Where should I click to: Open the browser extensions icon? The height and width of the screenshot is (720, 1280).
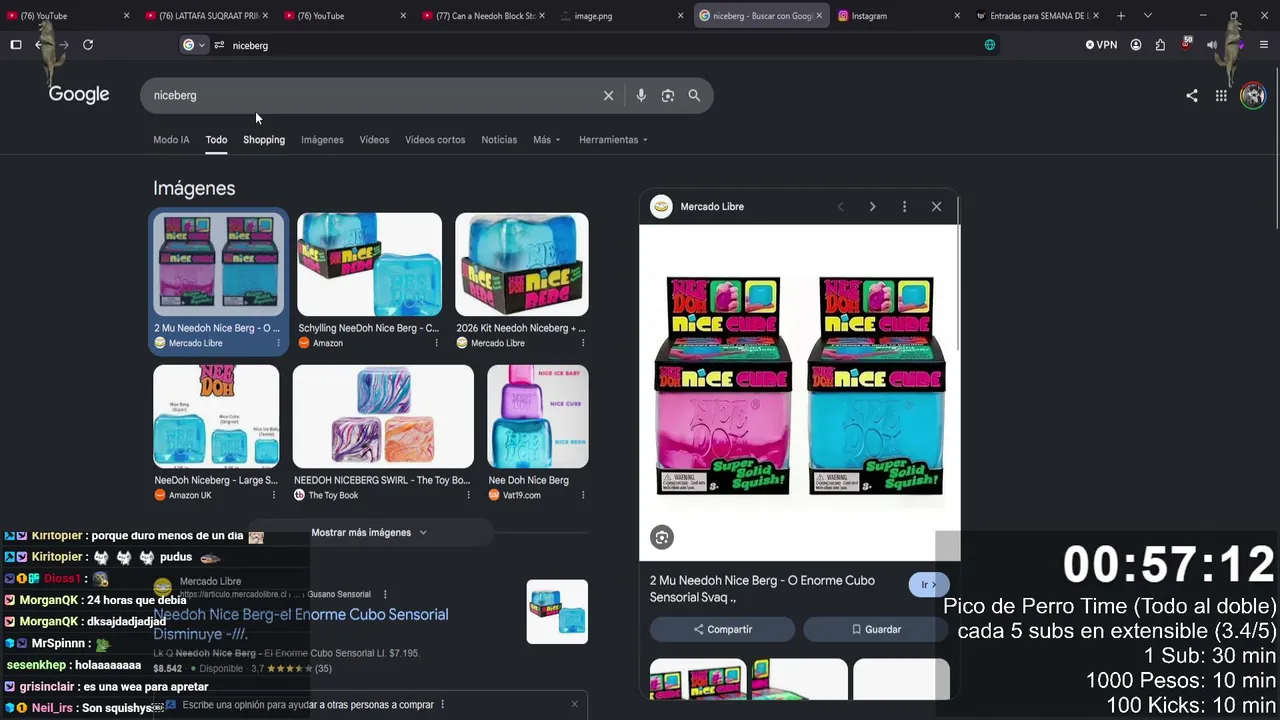1160,45
